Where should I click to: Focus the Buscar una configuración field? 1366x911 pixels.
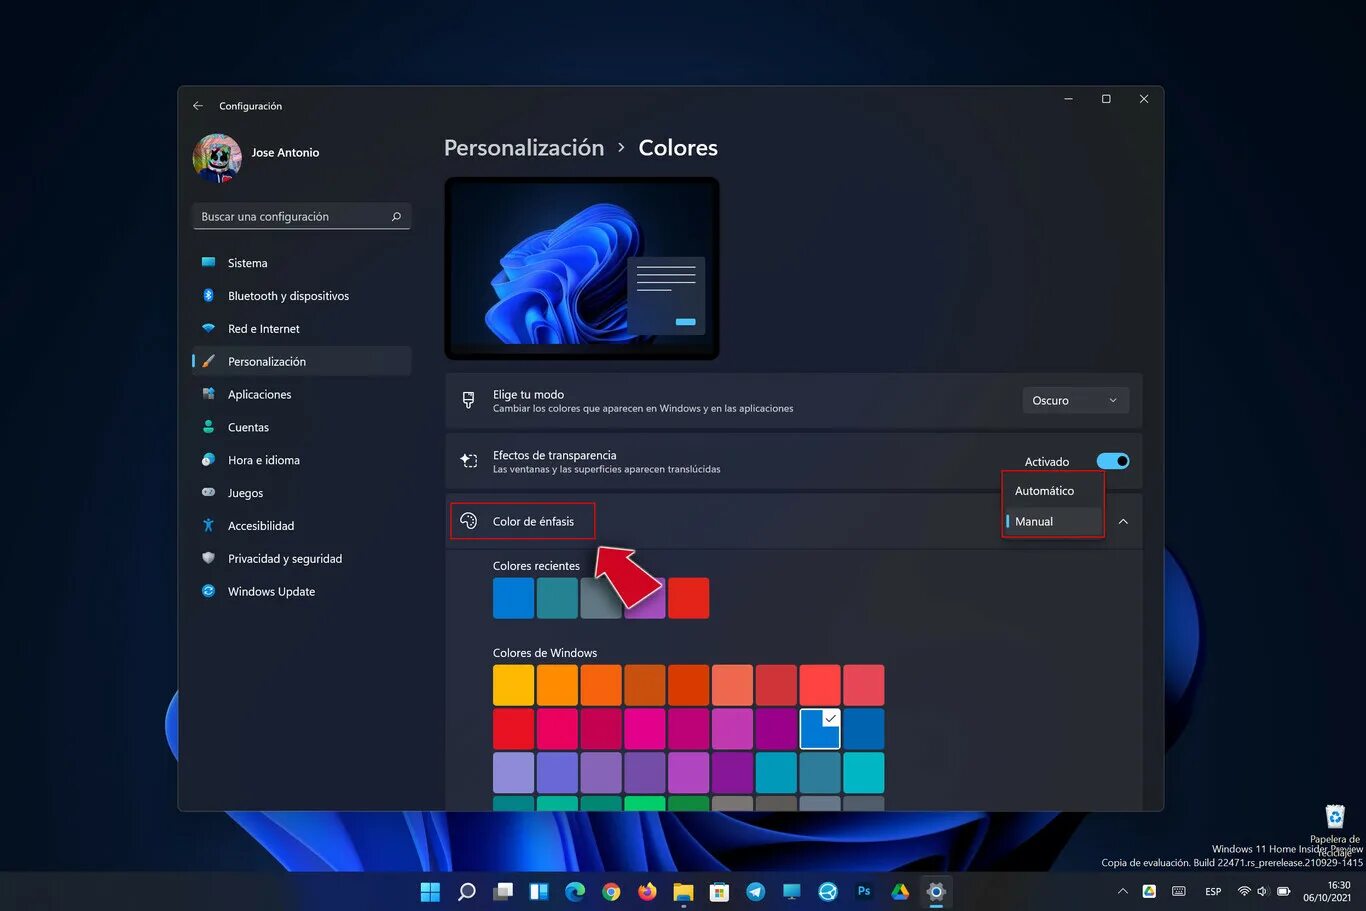pyautogui.click(x=301, y=216)
